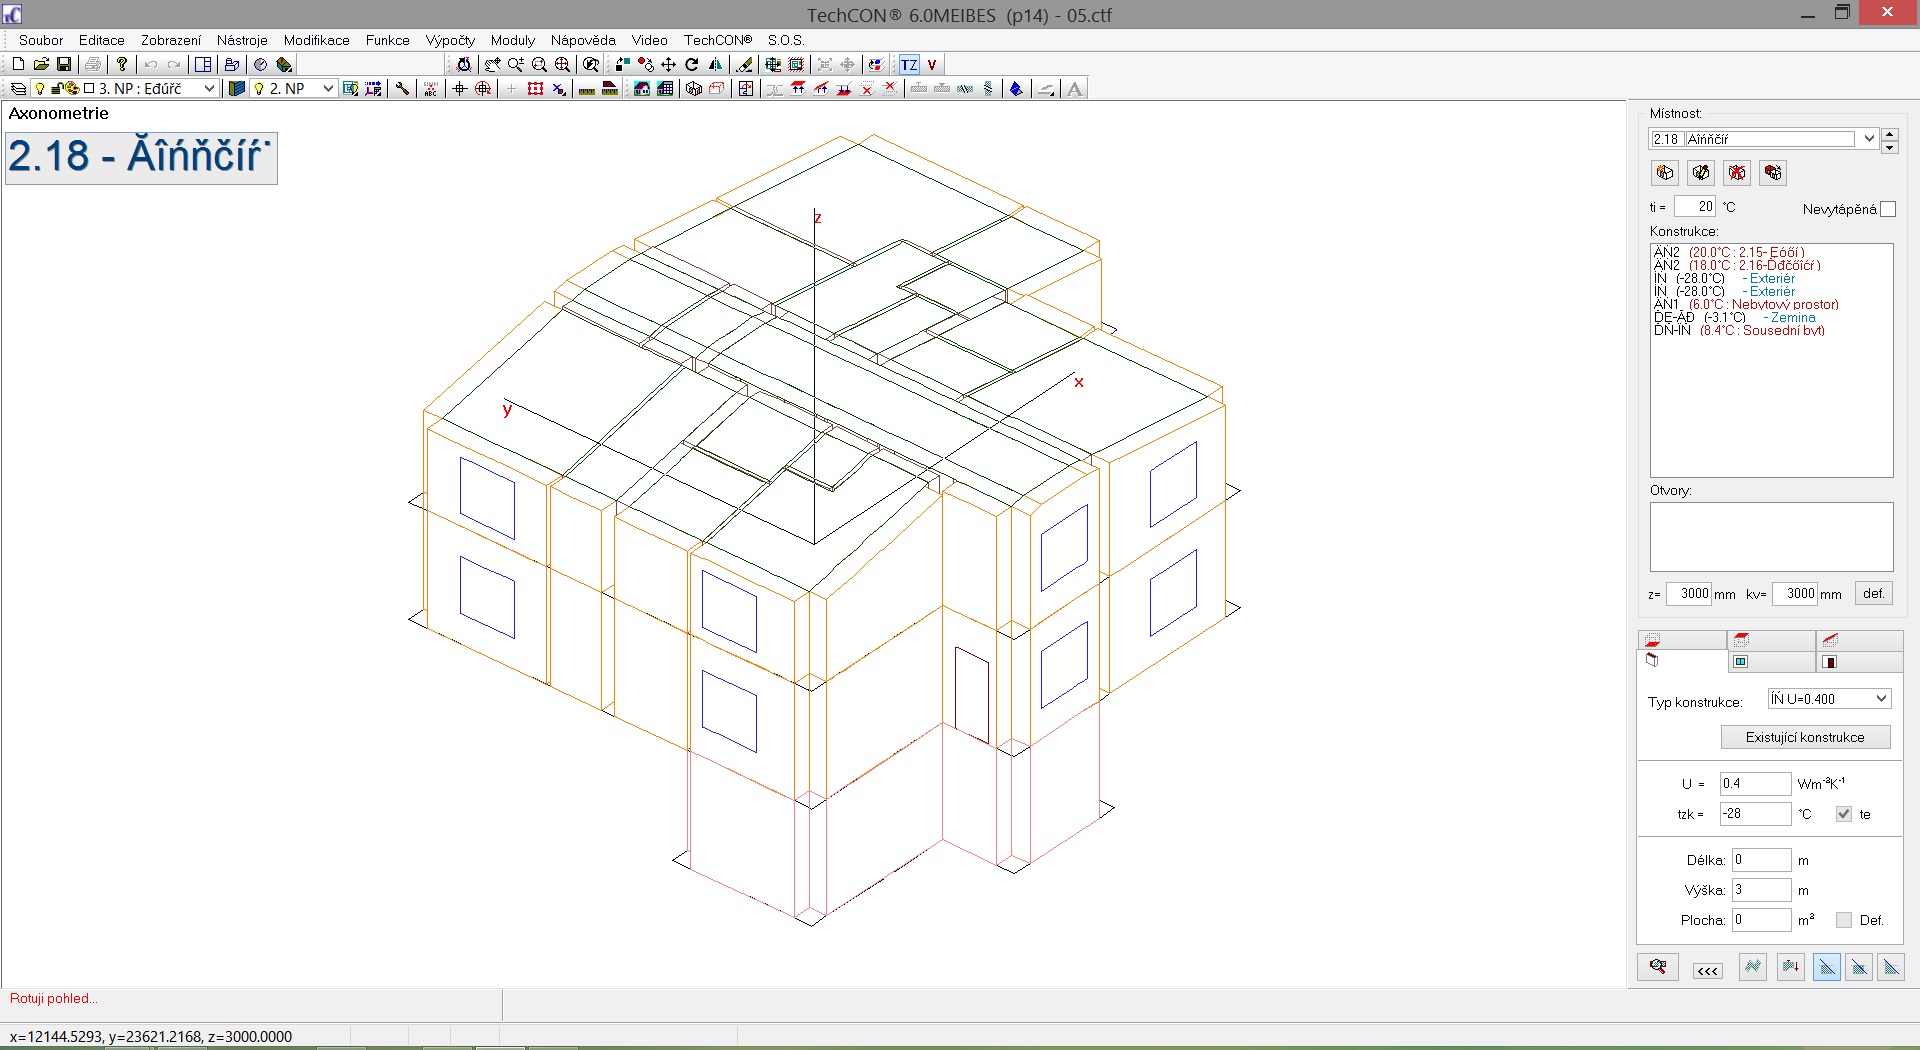
Task: Click the def. button next to kv
Action: [1873, 593]
